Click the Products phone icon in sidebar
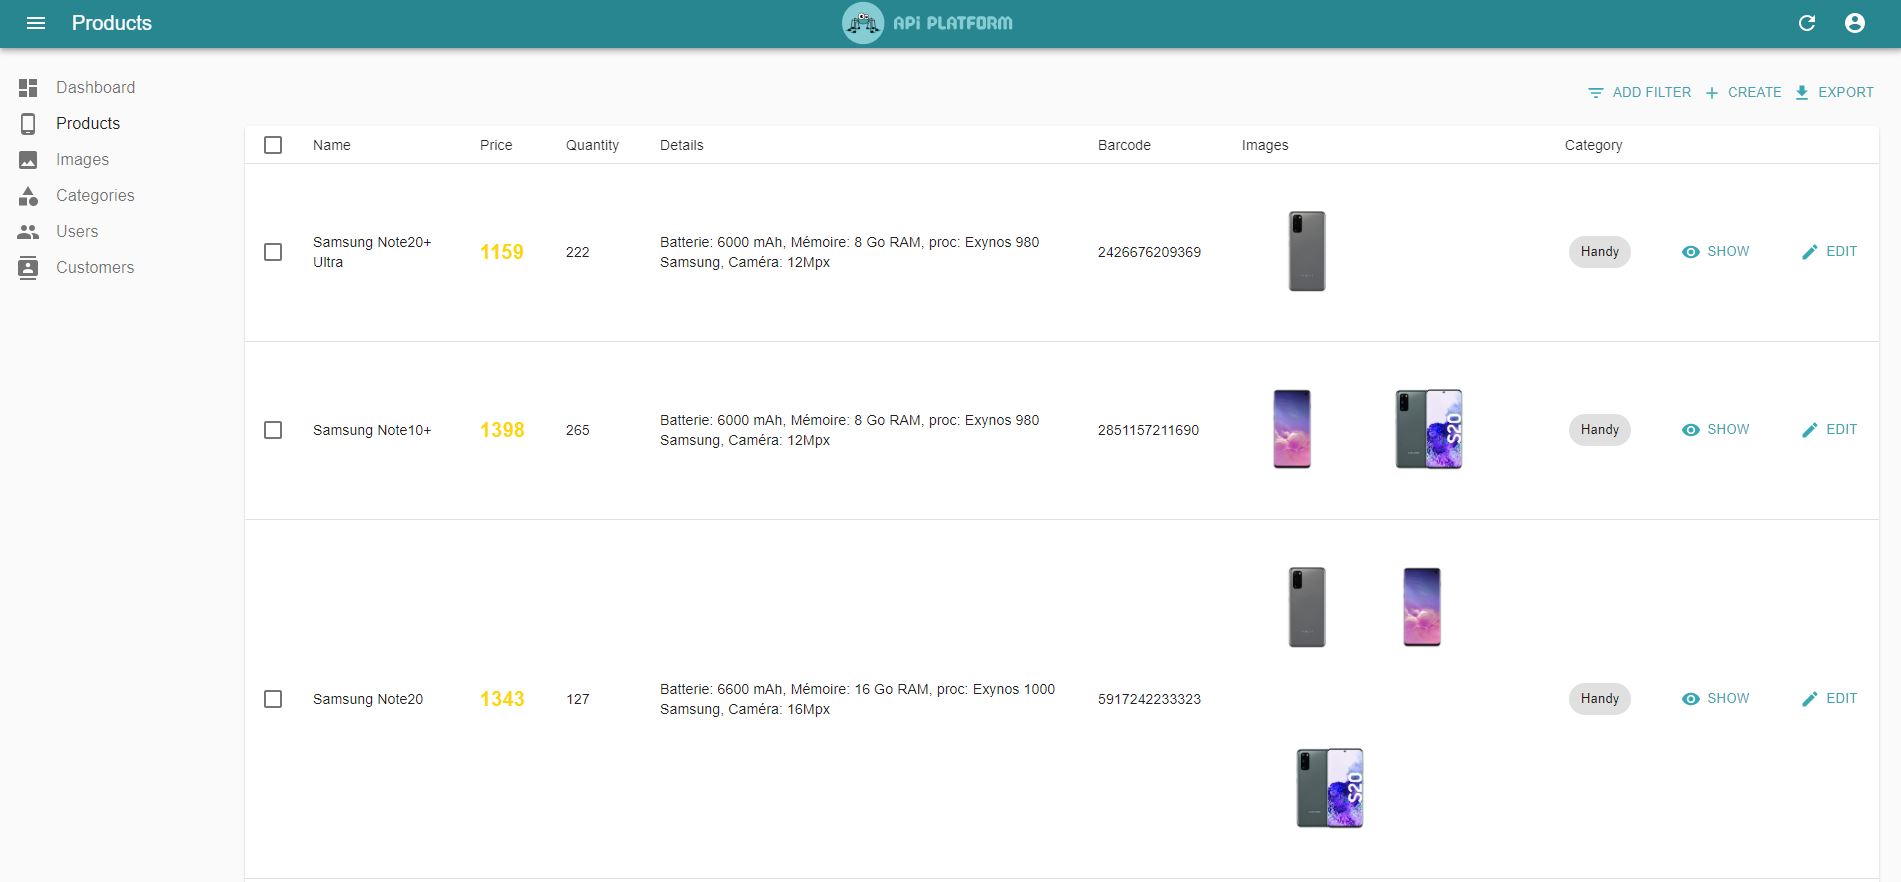This screenshot has height=882, width=1901. pos(28,124)
